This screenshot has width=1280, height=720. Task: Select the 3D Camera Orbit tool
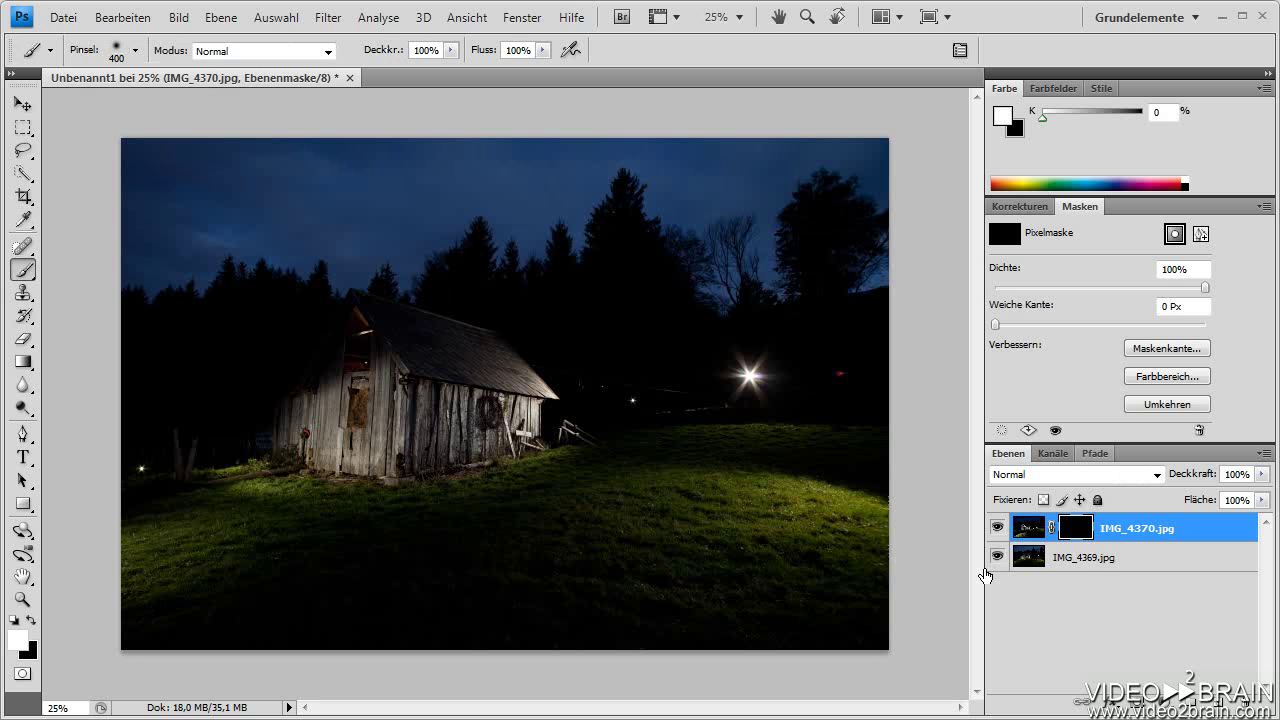pyautogui.click(x=22, y=553)
